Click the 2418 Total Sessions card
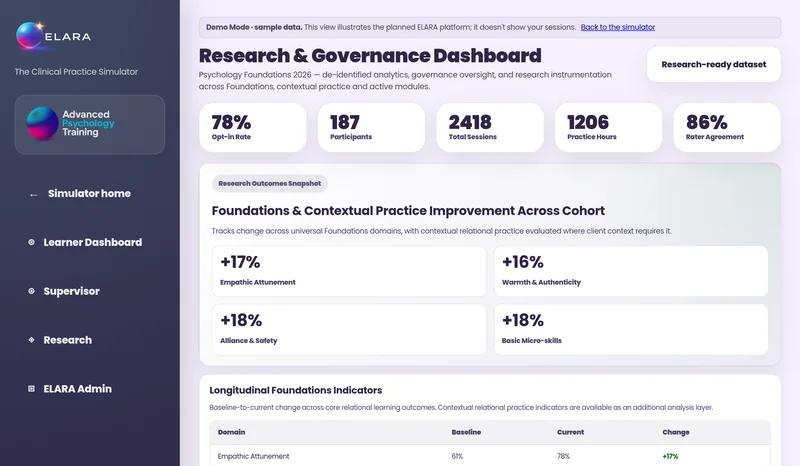800x466 pixels. [490, 128]
